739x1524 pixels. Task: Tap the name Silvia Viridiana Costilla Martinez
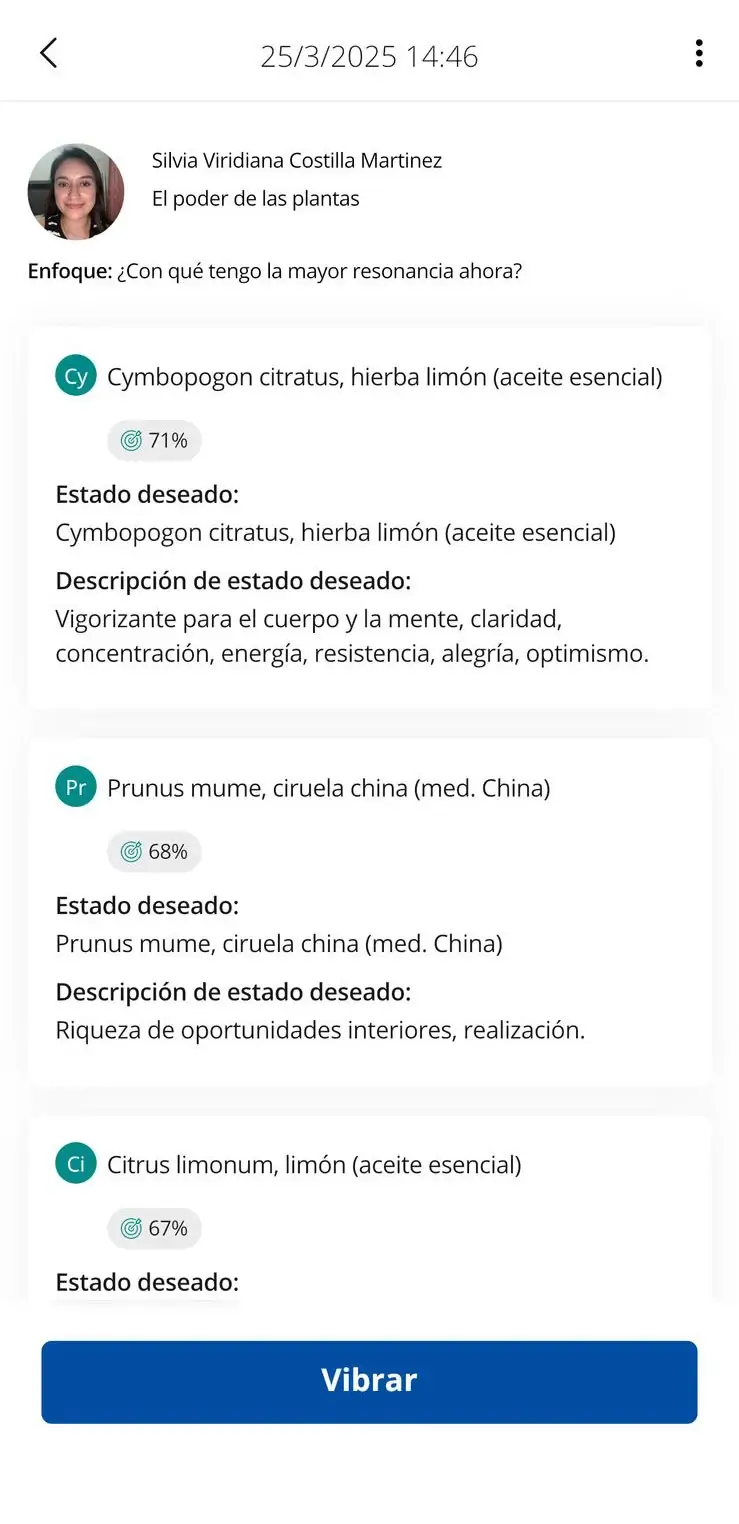click(x=297, y=160)
